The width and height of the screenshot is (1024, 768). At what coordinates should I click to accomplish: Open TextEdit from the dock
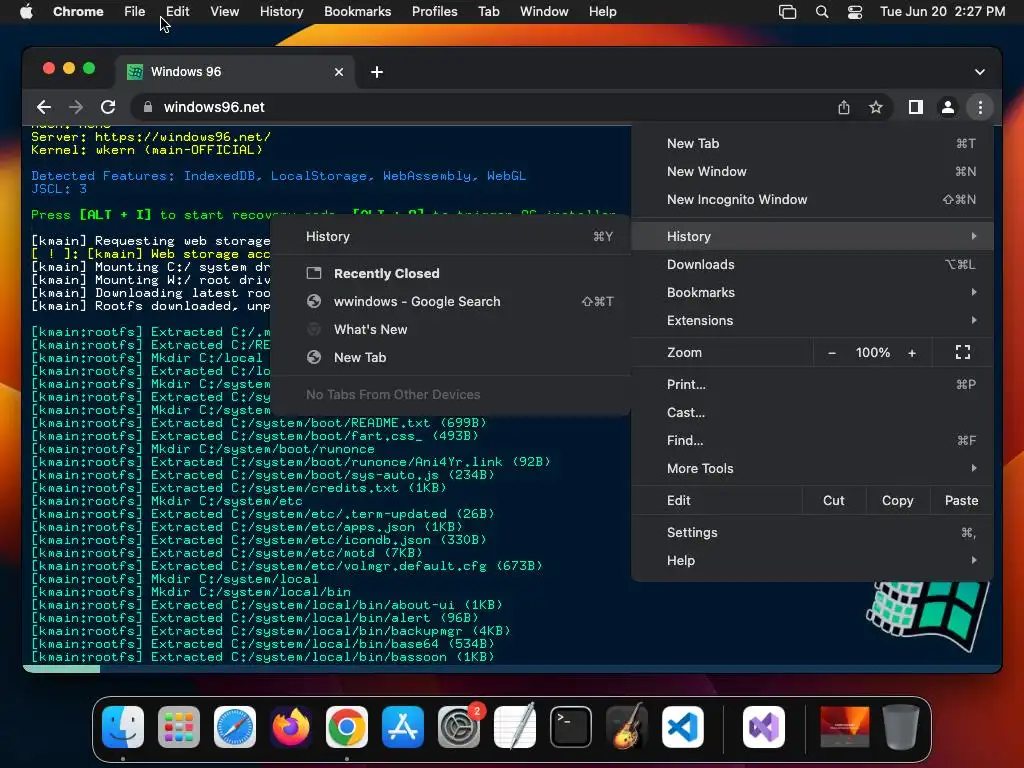[x=515, y=727]
